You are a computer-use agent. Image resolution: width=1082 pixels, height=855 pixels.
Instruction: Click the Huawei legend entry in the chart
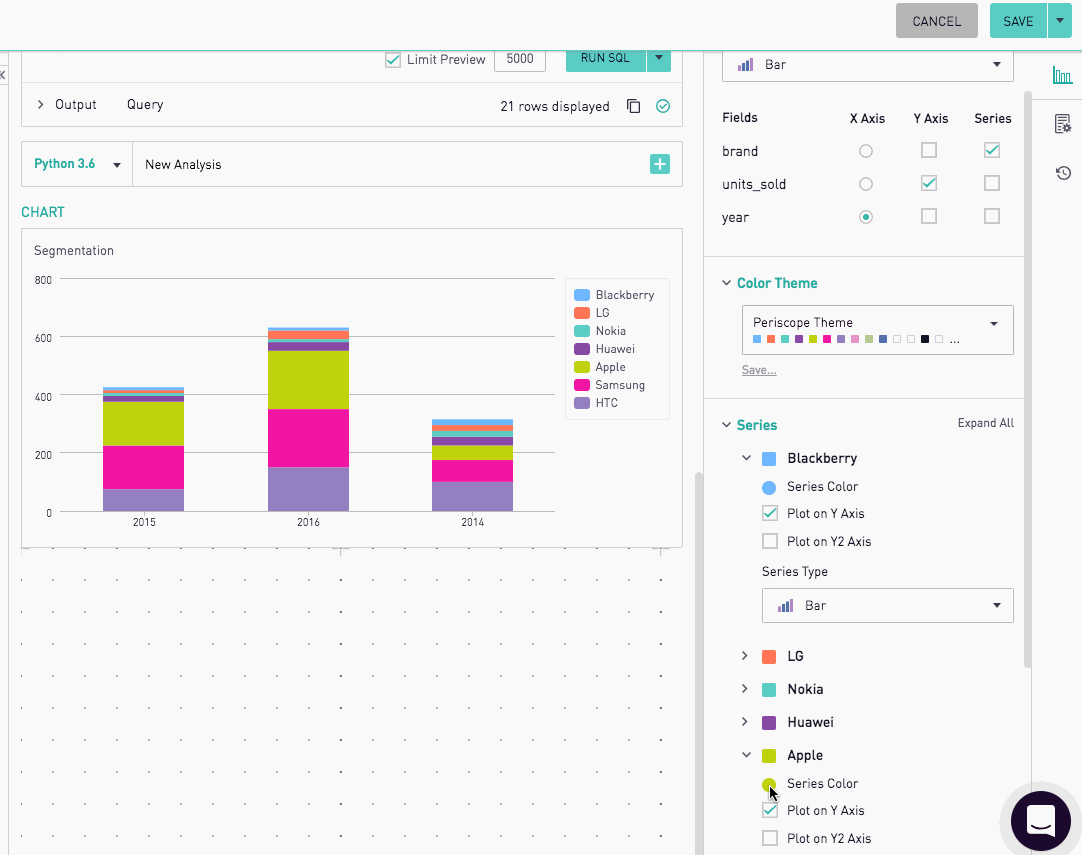click(604, 348)
